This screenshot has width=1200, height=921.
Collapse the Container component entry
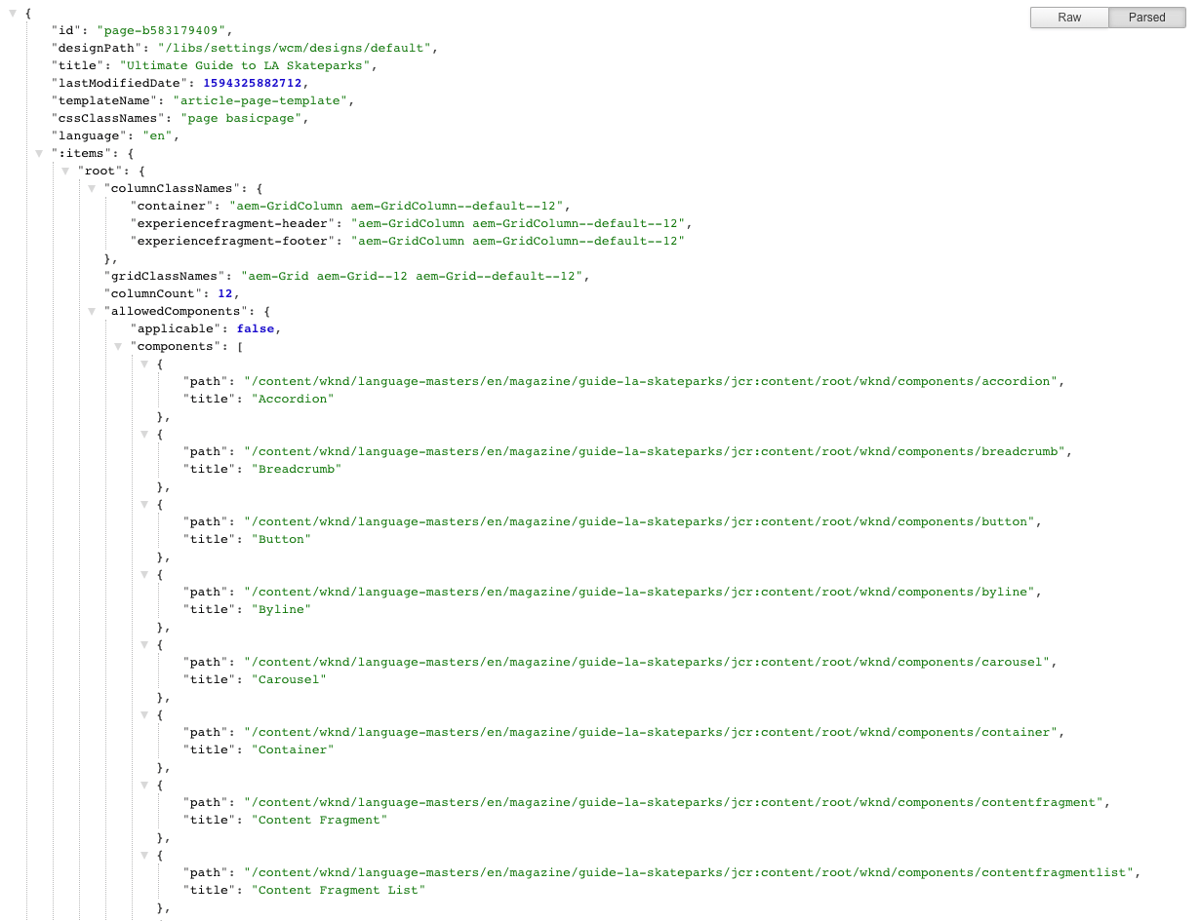click(143, 715)
